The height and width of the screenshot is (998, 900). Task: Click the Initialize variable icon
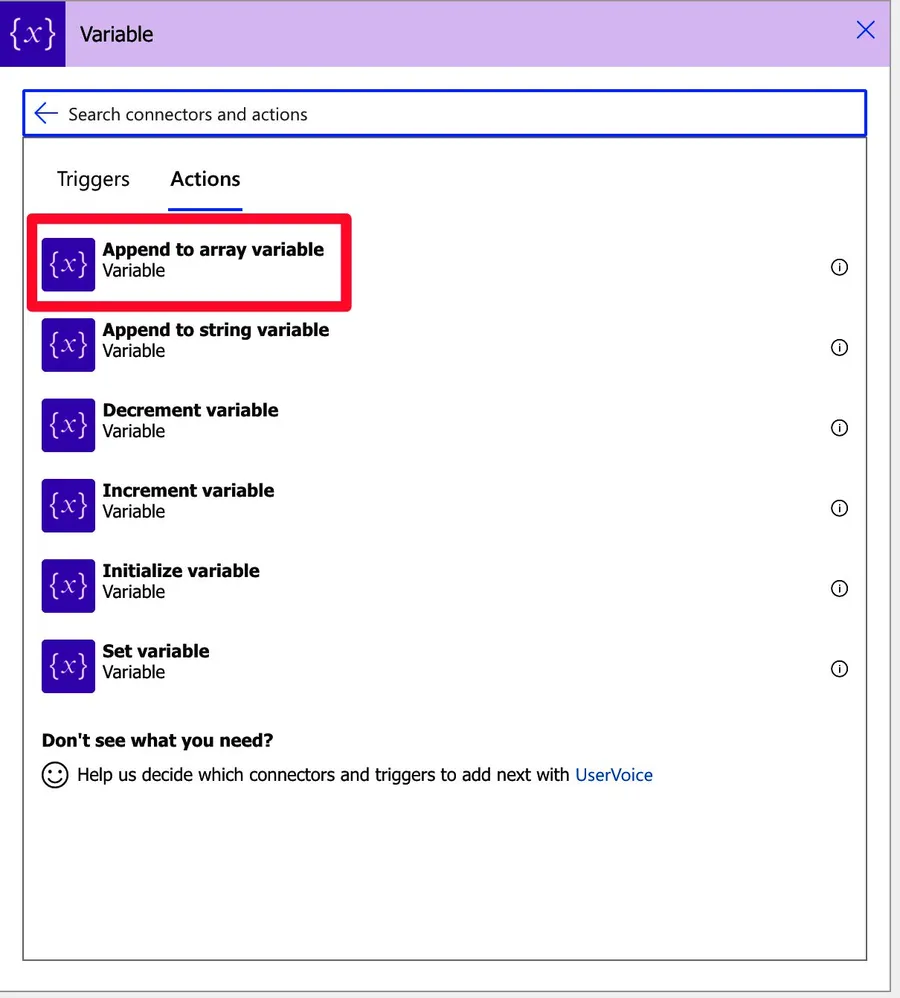[68, 585]
